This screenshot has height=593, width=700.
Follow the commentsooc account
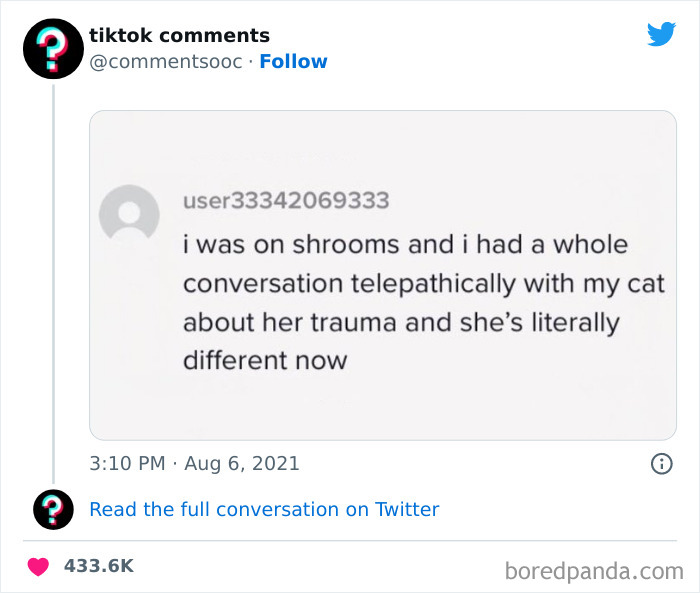(293, 62)
